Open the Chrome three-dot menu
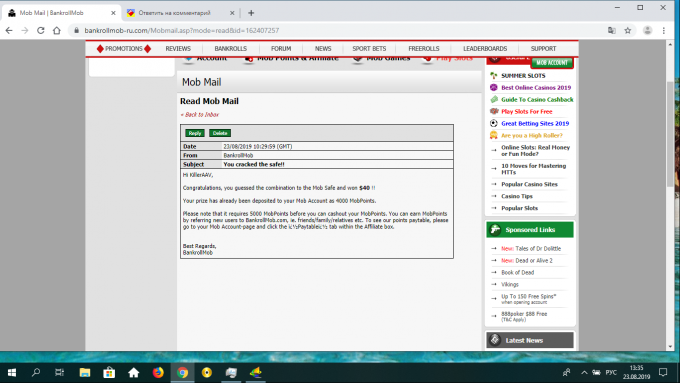 [664, 30]
